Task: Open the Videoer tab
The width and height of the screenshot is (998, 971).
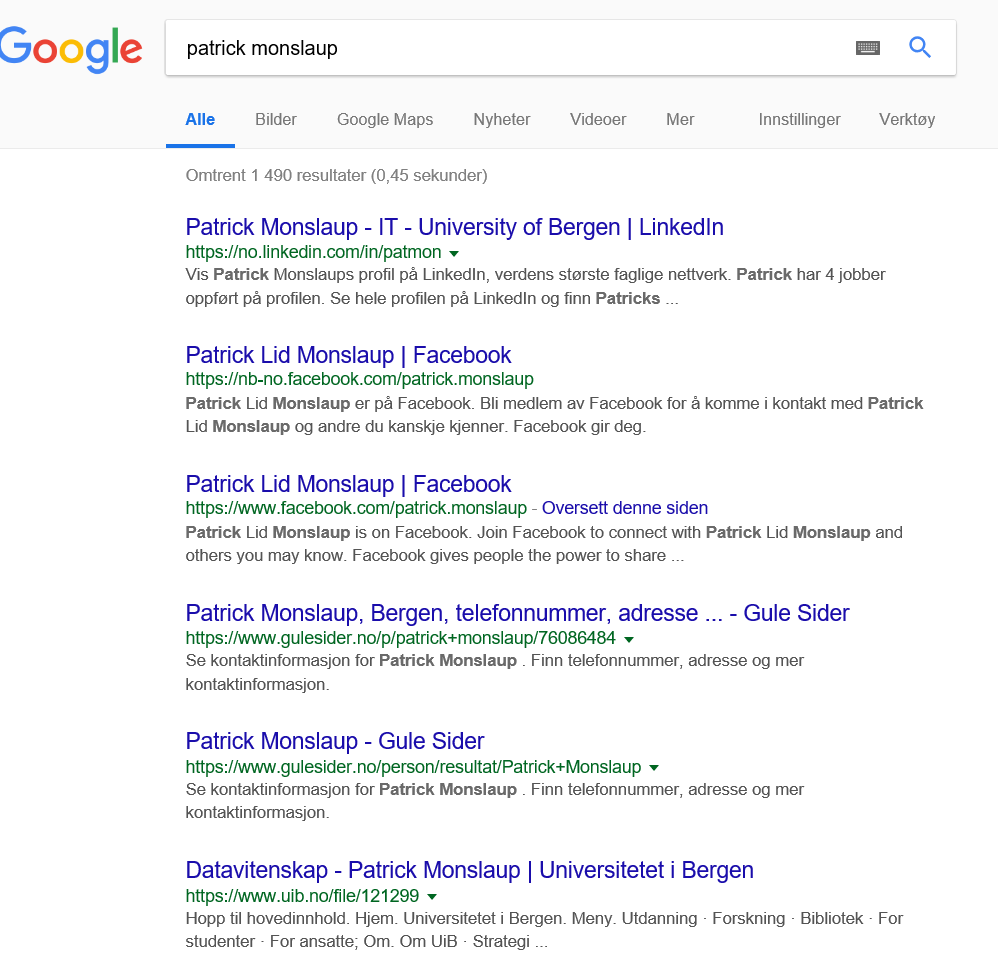Action: click(598, 120)
